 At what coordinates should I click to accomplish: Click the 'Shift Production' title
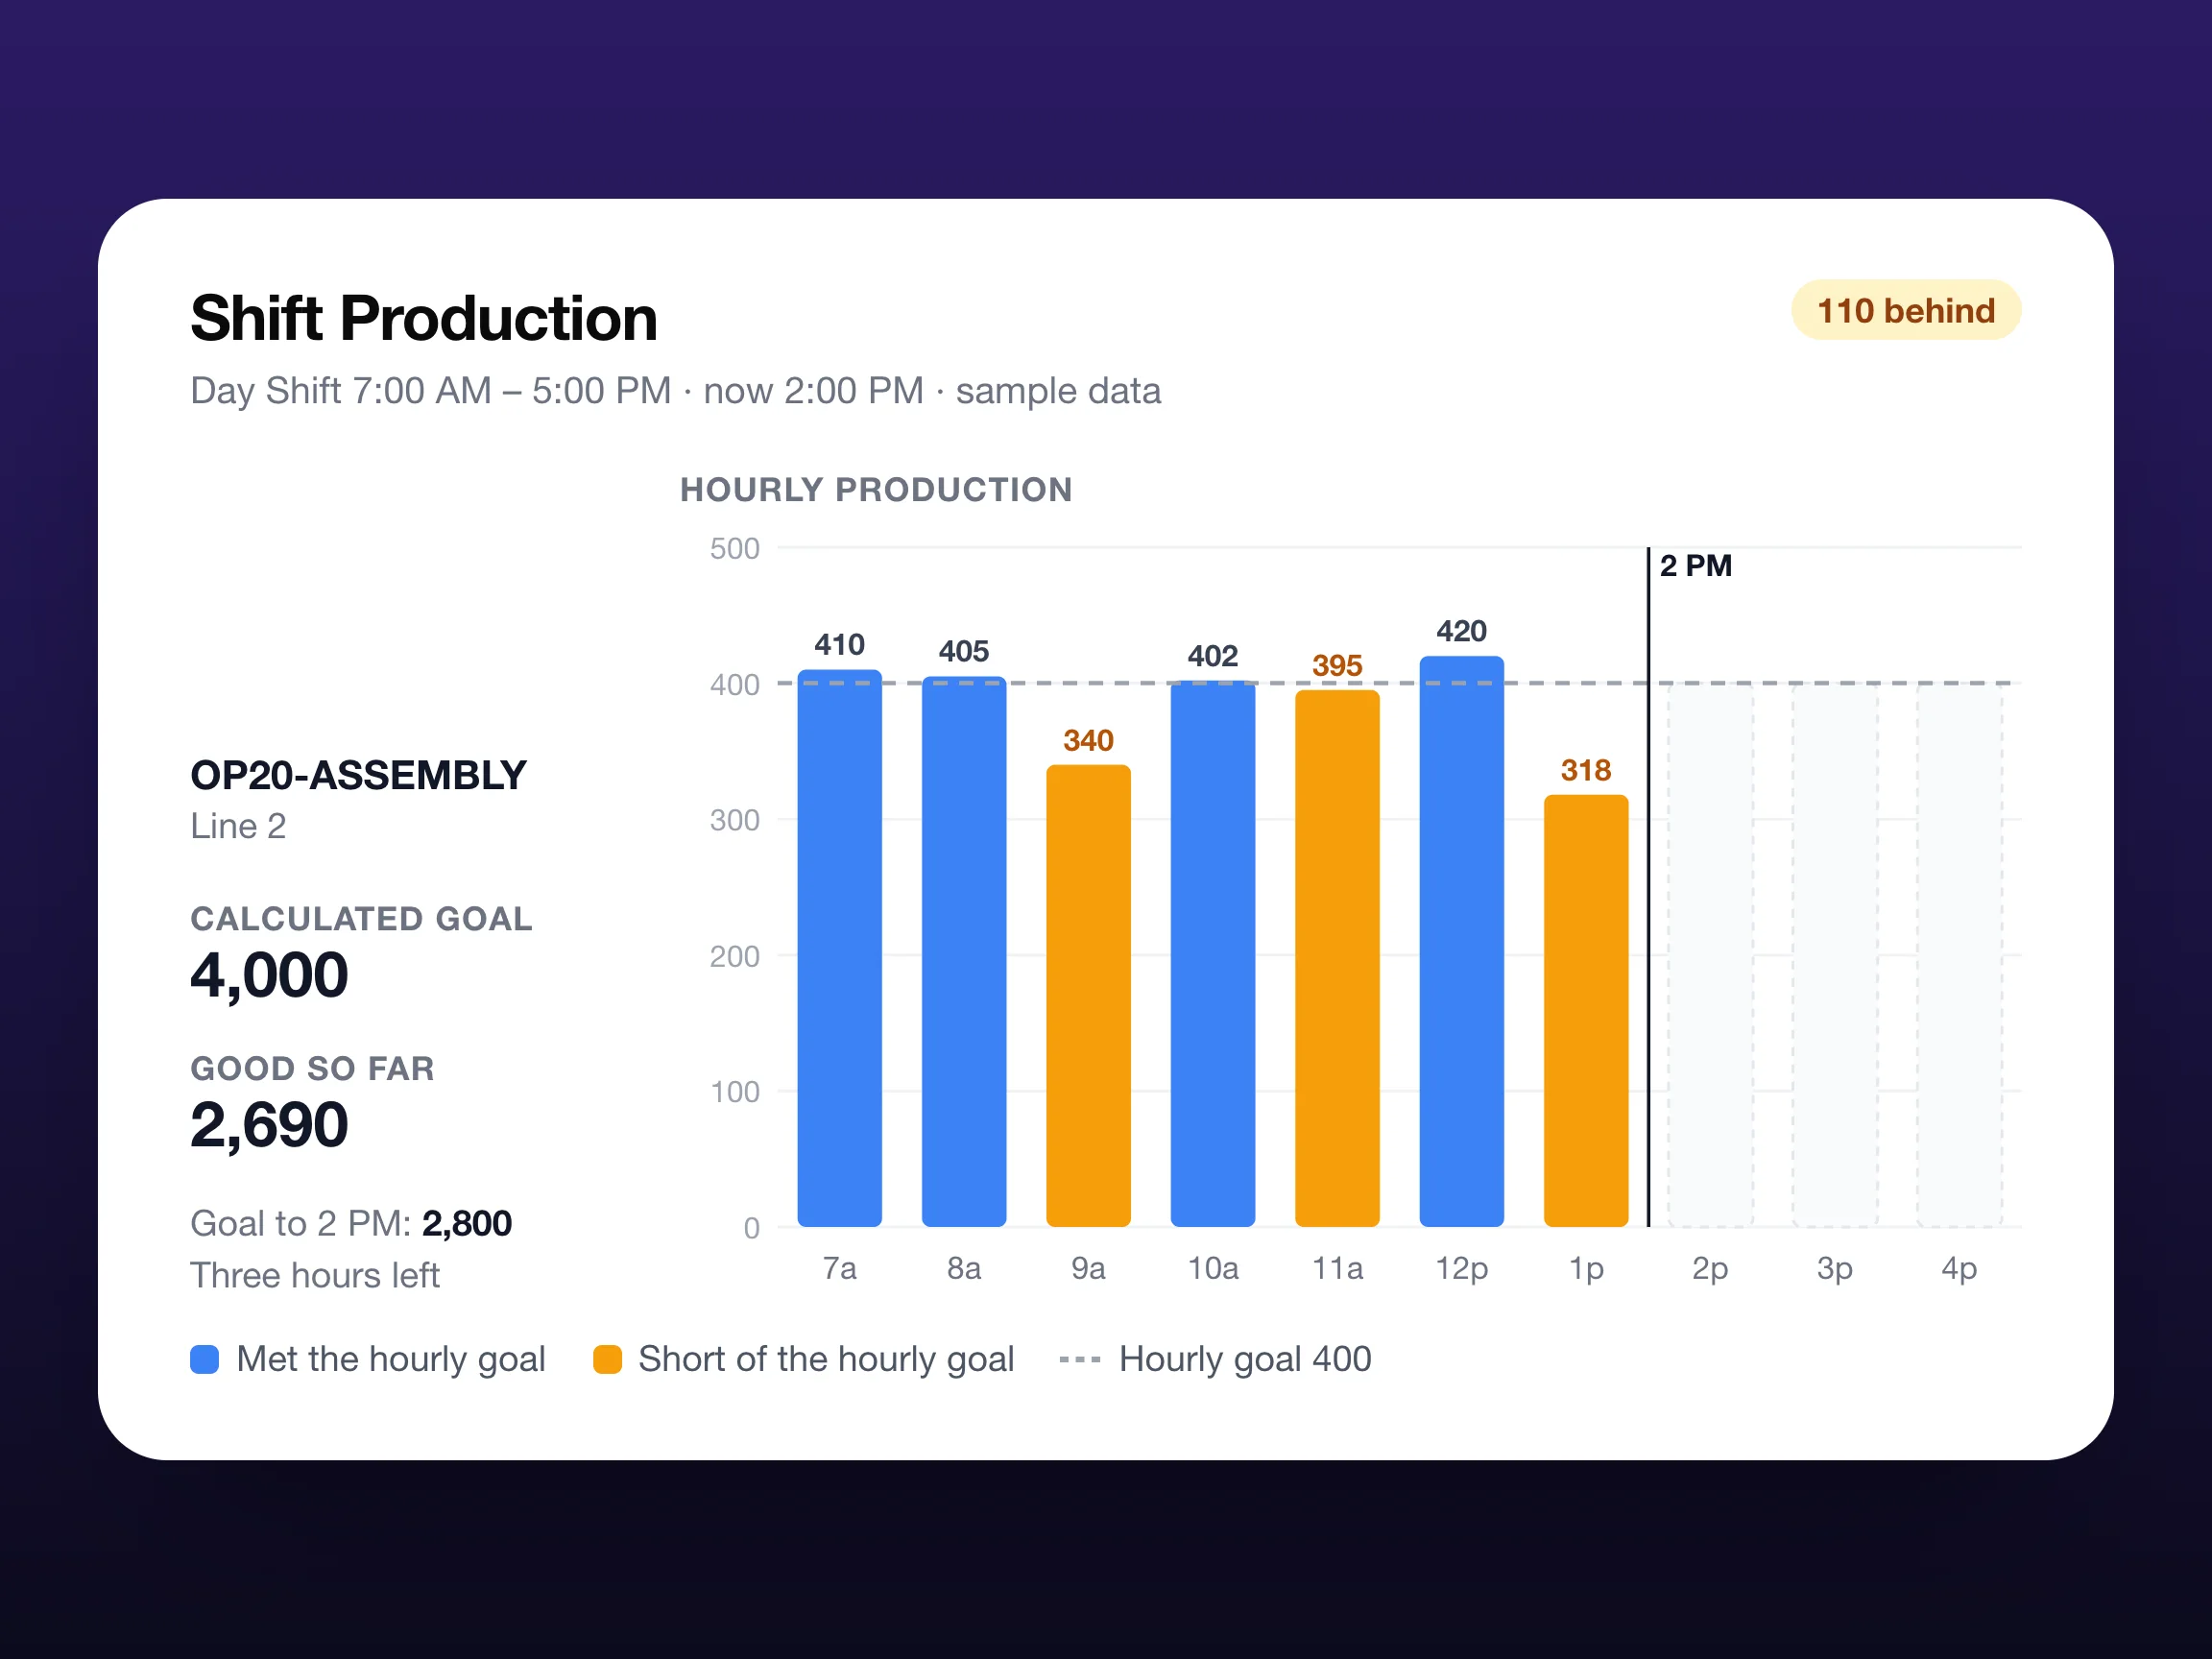click(x=424, y=319)
